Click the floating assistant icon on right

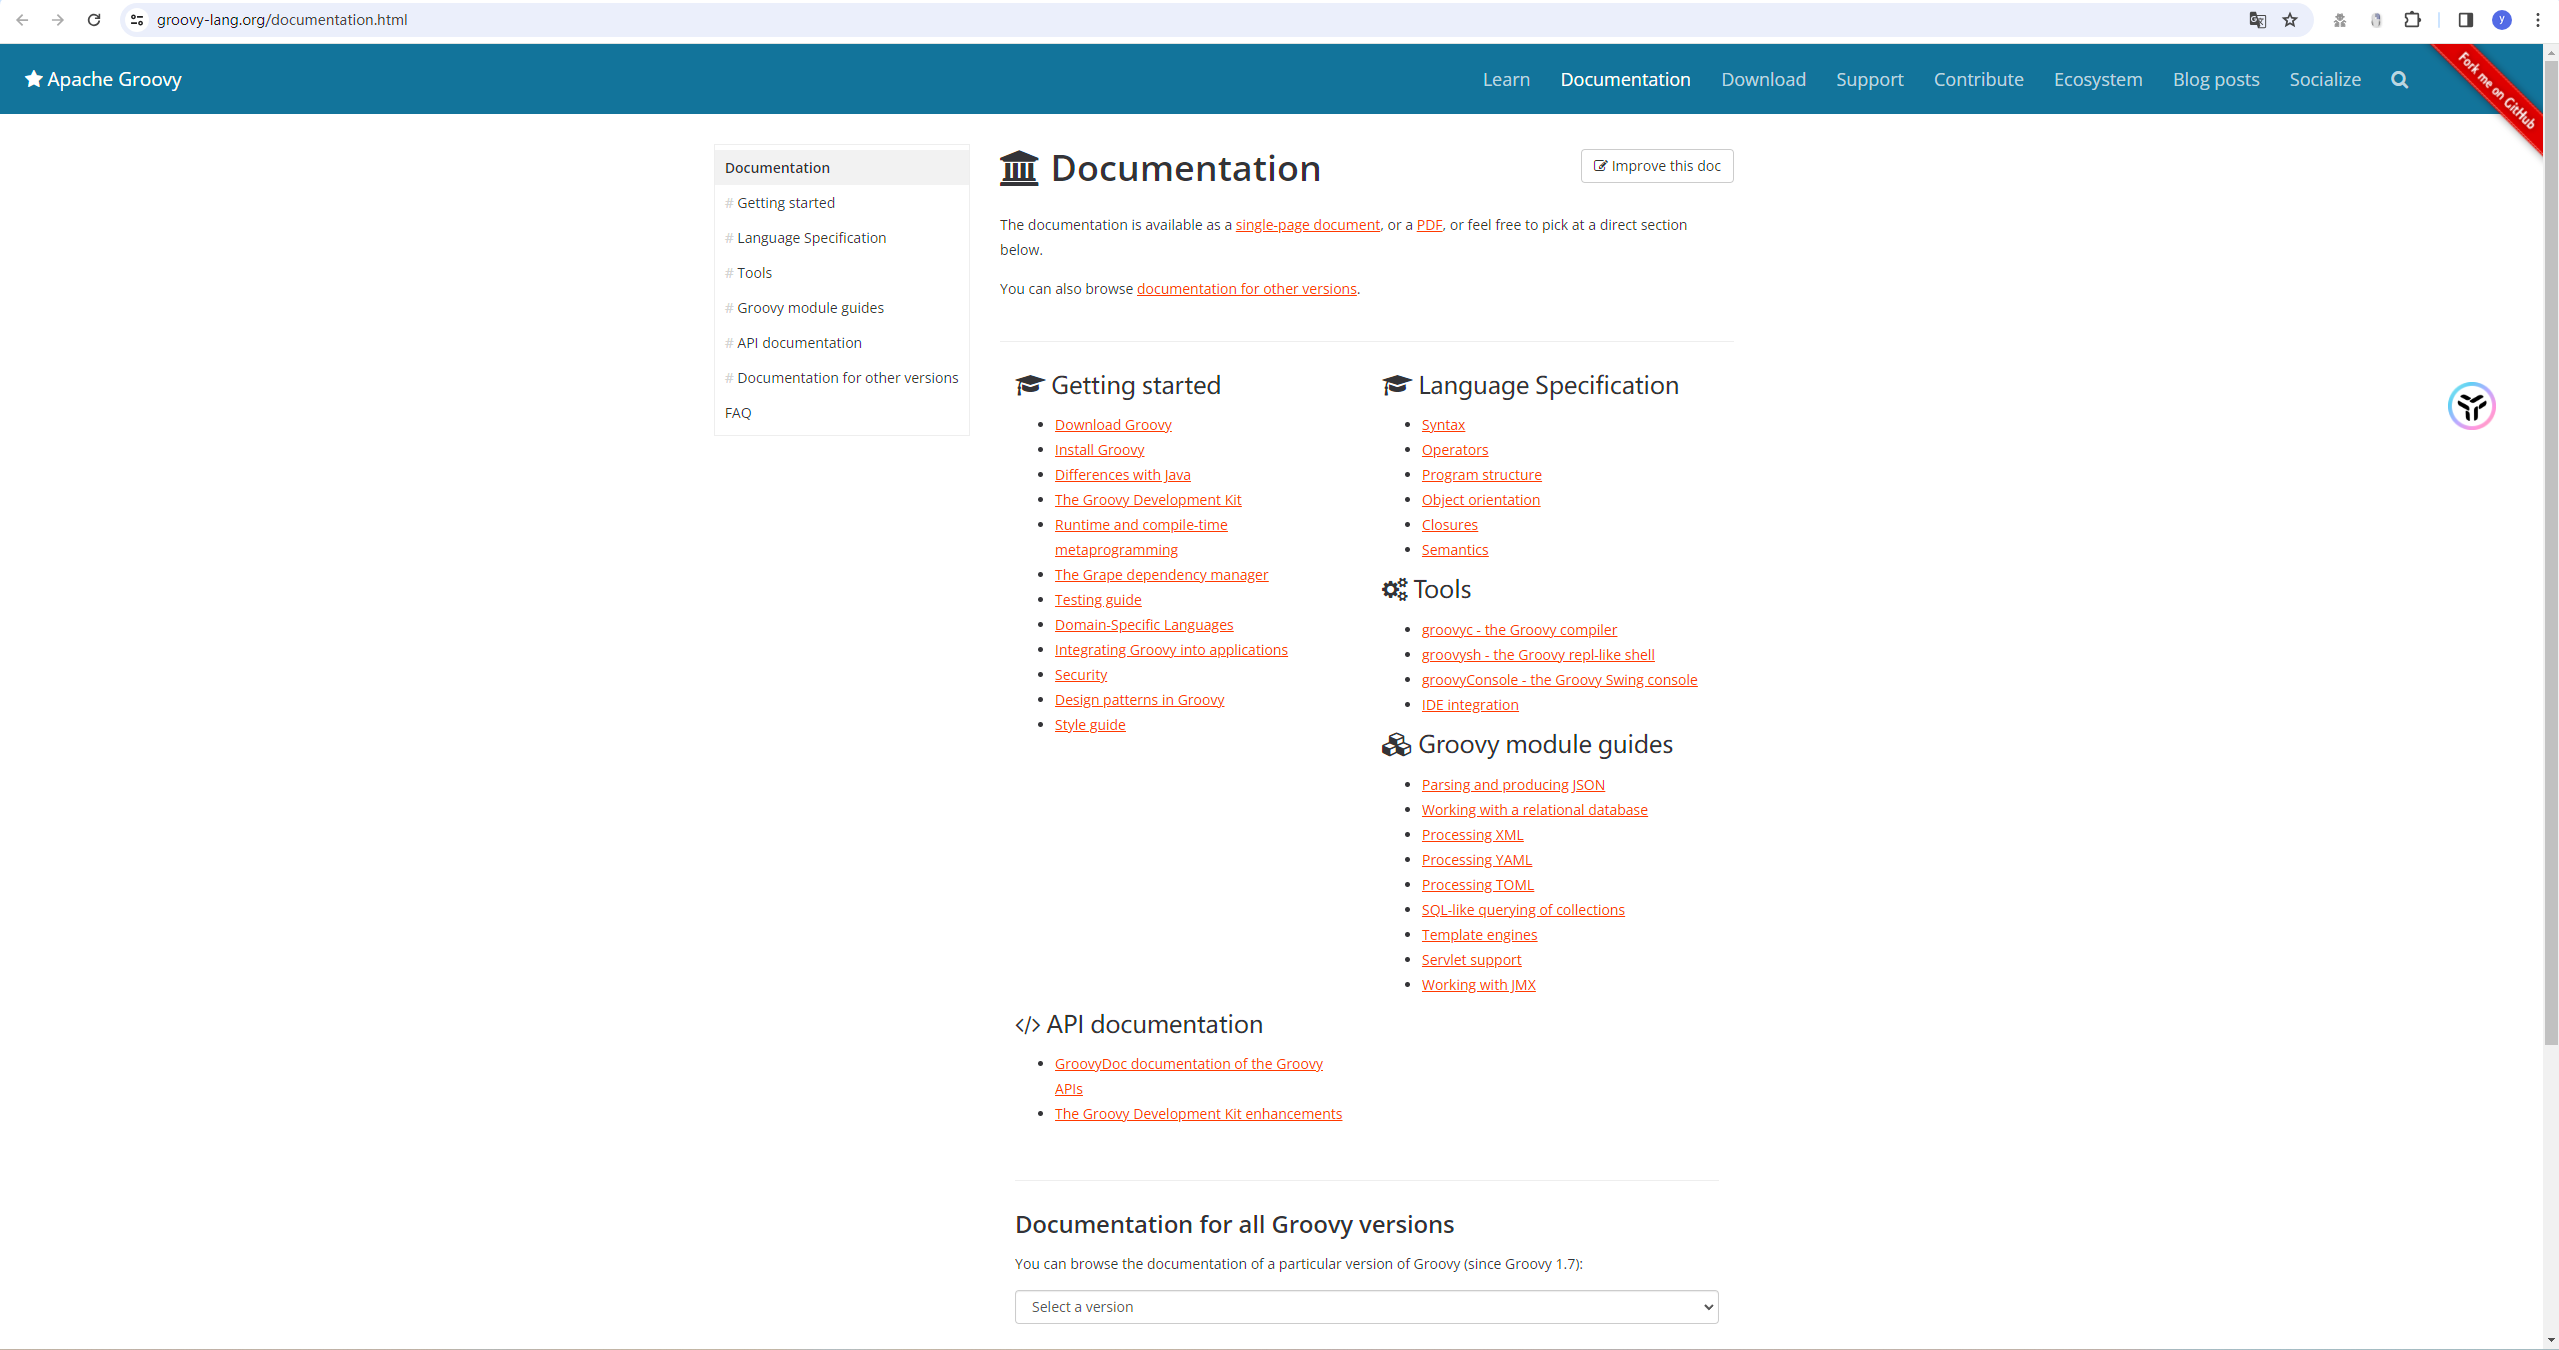point(2472,406)
